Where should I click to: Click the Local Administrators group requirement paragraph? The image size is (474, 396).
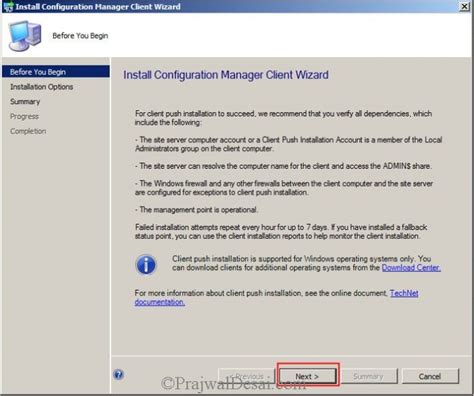pos(289,144)
